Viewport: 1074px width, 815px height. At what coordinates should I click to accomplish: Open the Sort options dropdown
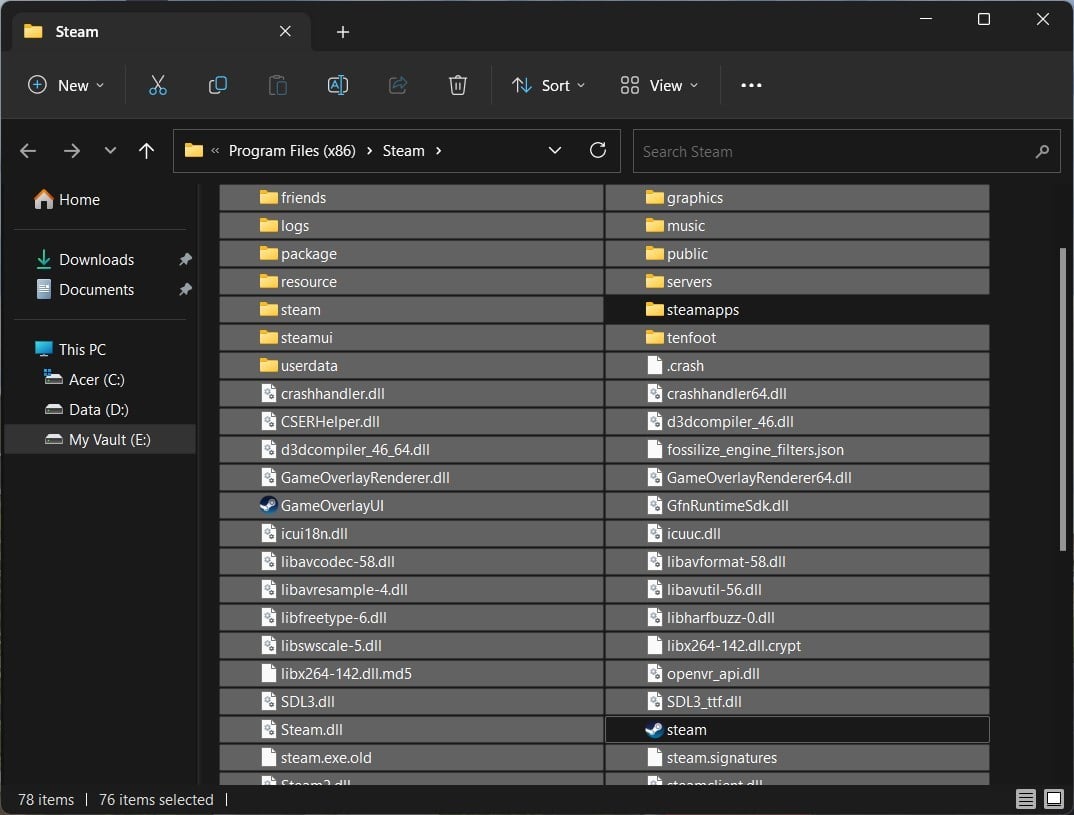click(549, 85)
